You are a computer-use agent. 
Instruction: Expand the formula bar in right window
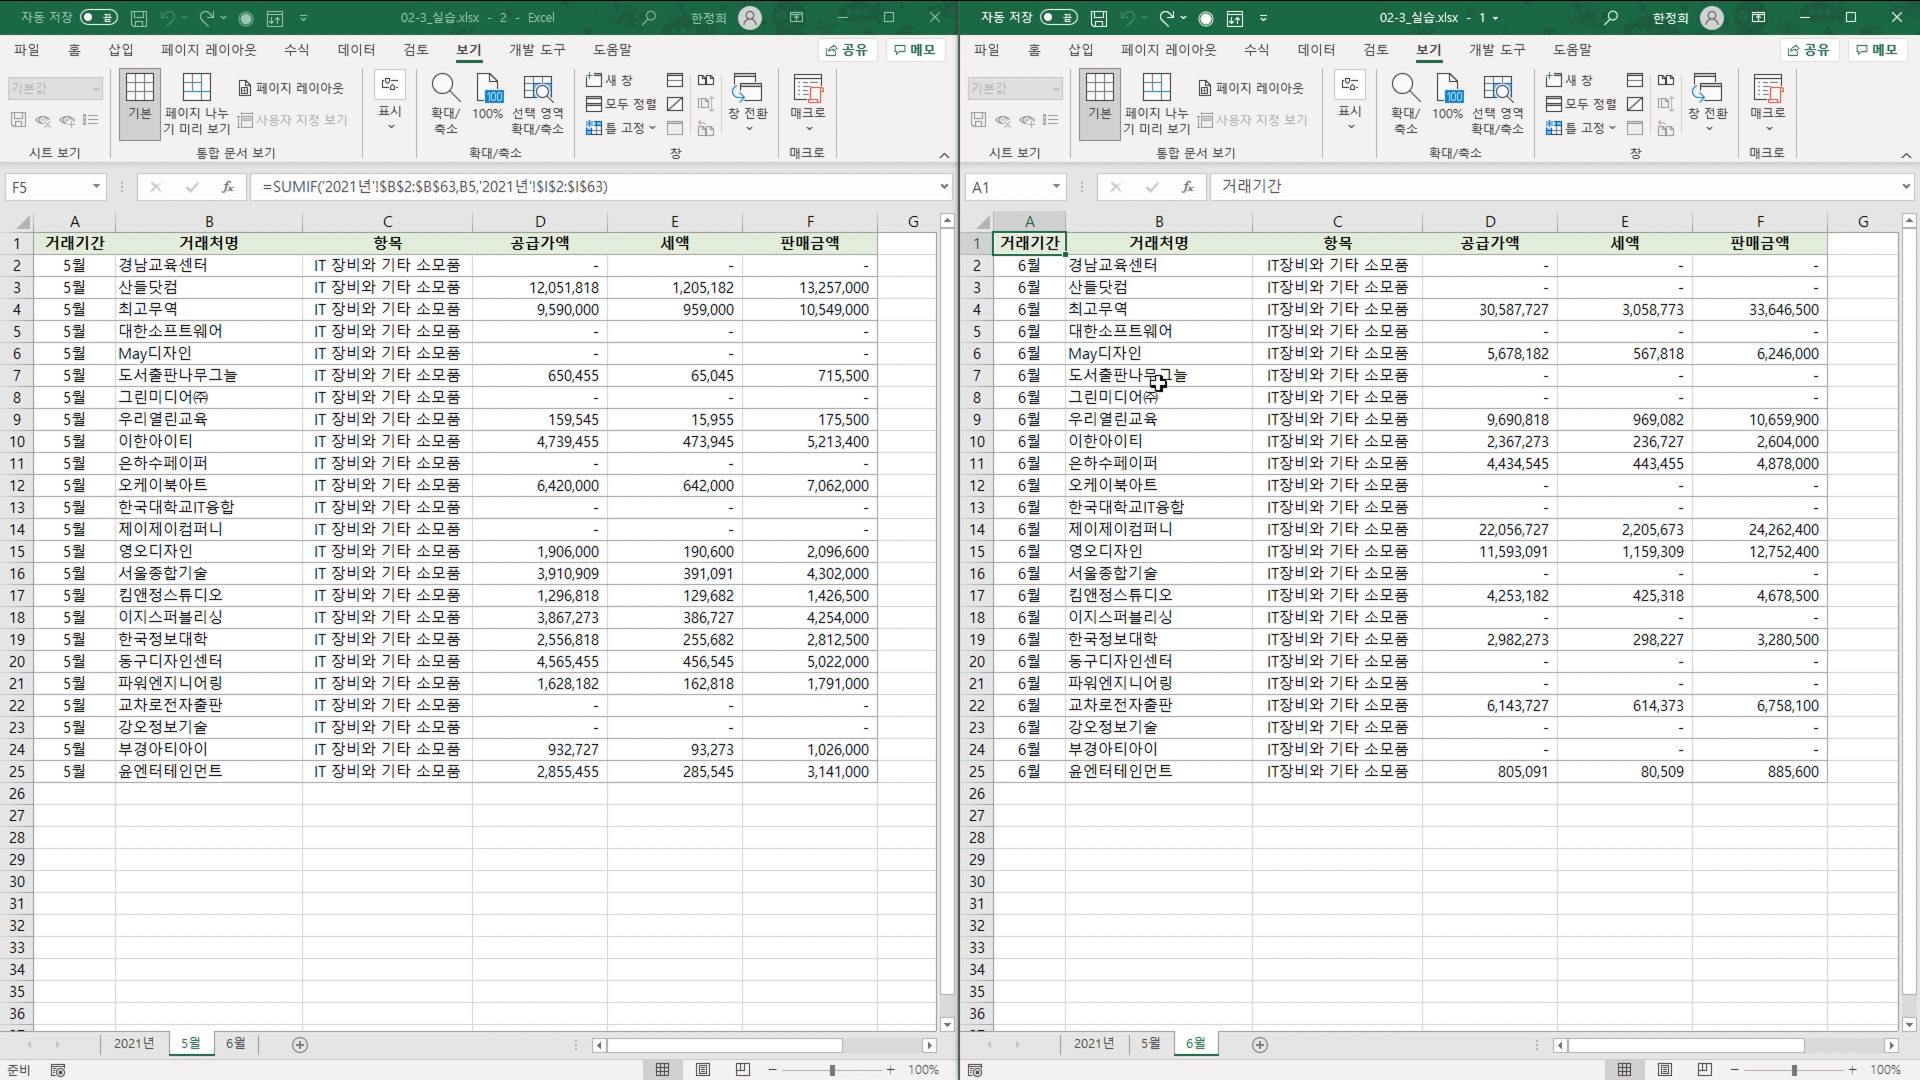coord(1905,187)
